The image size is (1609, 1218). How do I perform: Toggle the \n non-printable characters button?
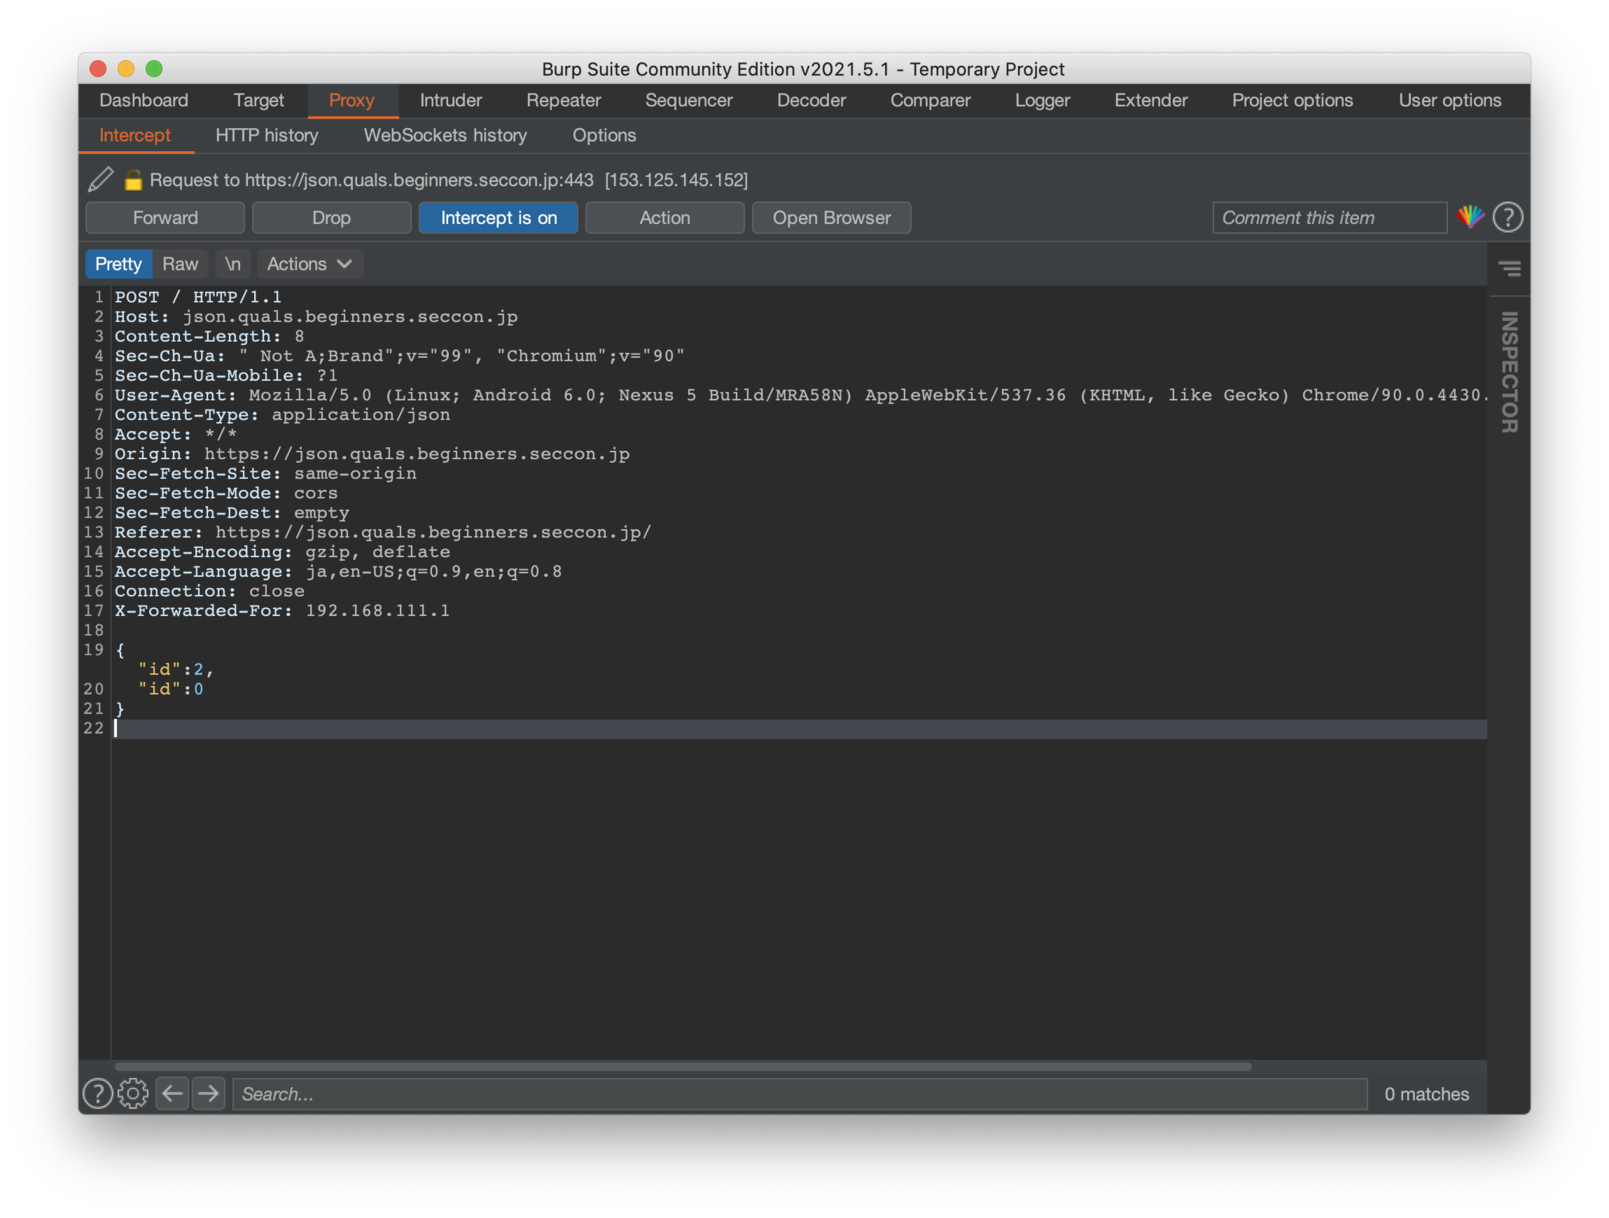pyautogui.click(x=233, y=264)
